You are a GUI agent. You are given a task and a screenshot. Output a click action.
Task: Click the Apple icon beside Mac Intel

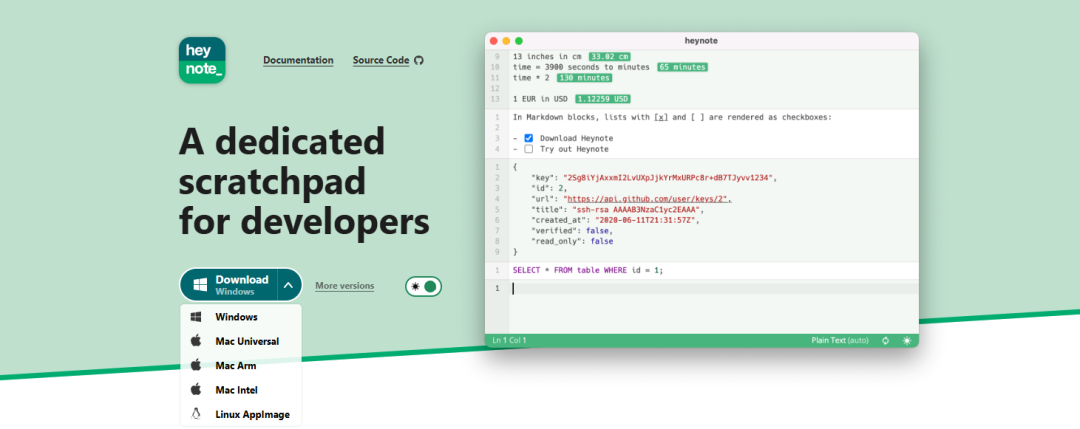pos(196,390)
